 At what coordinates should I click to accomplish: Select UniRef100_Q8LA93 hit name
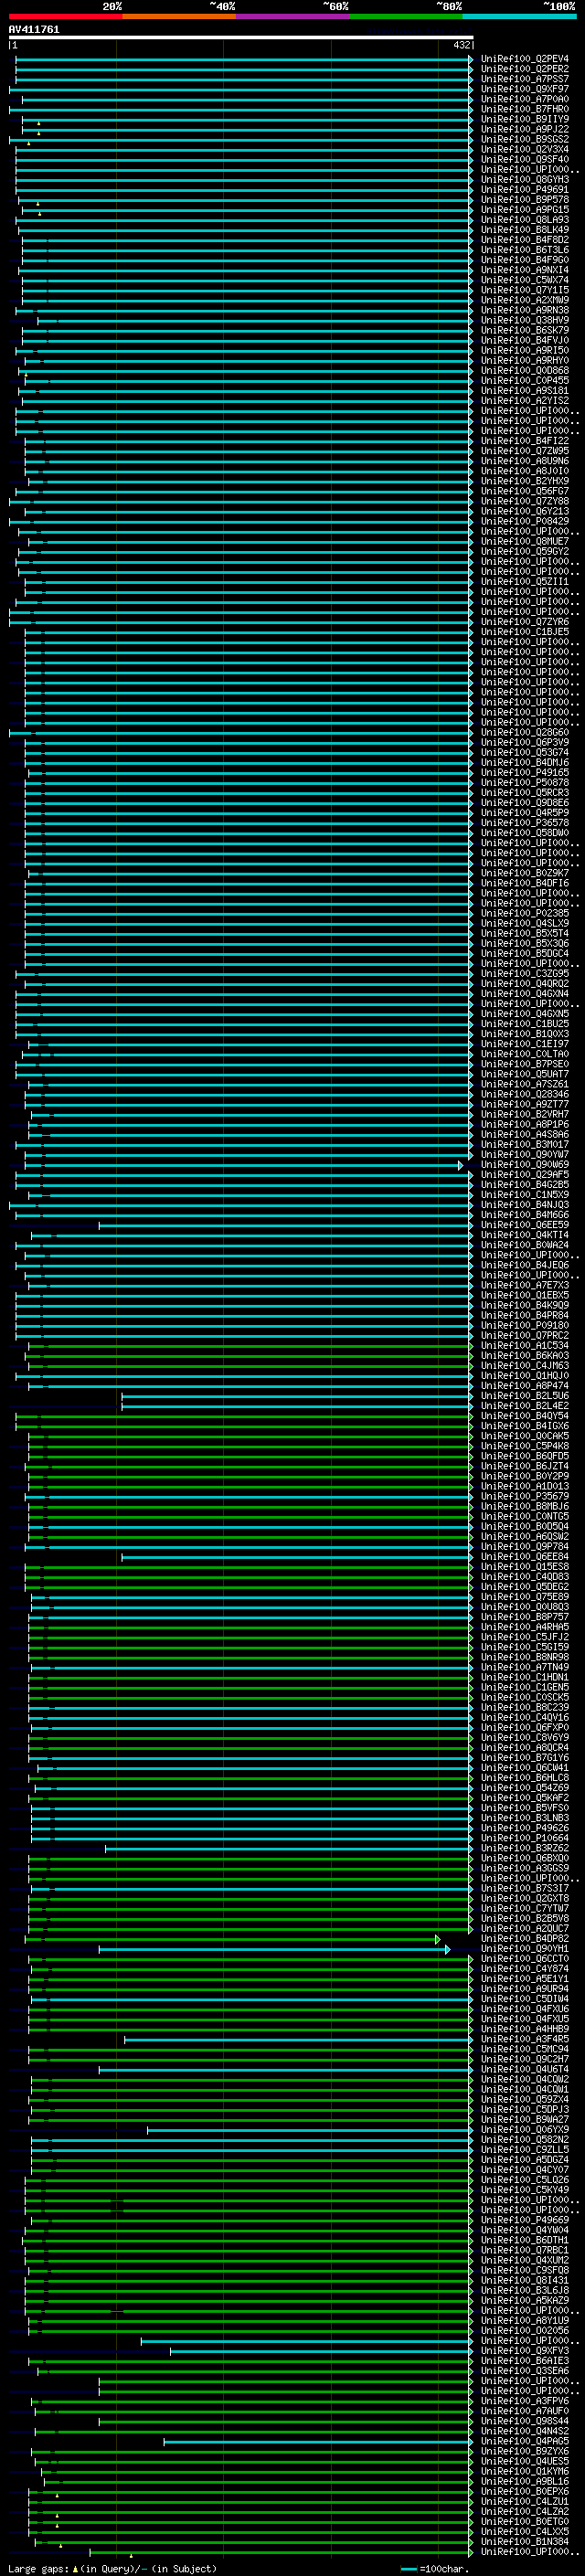coord(524,220)
